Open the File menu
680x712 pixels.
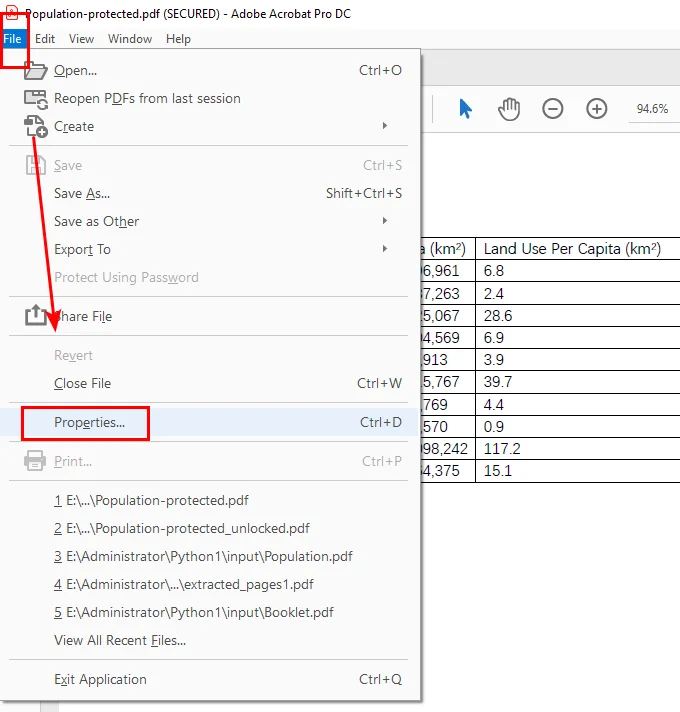click(x=12, y=39)
